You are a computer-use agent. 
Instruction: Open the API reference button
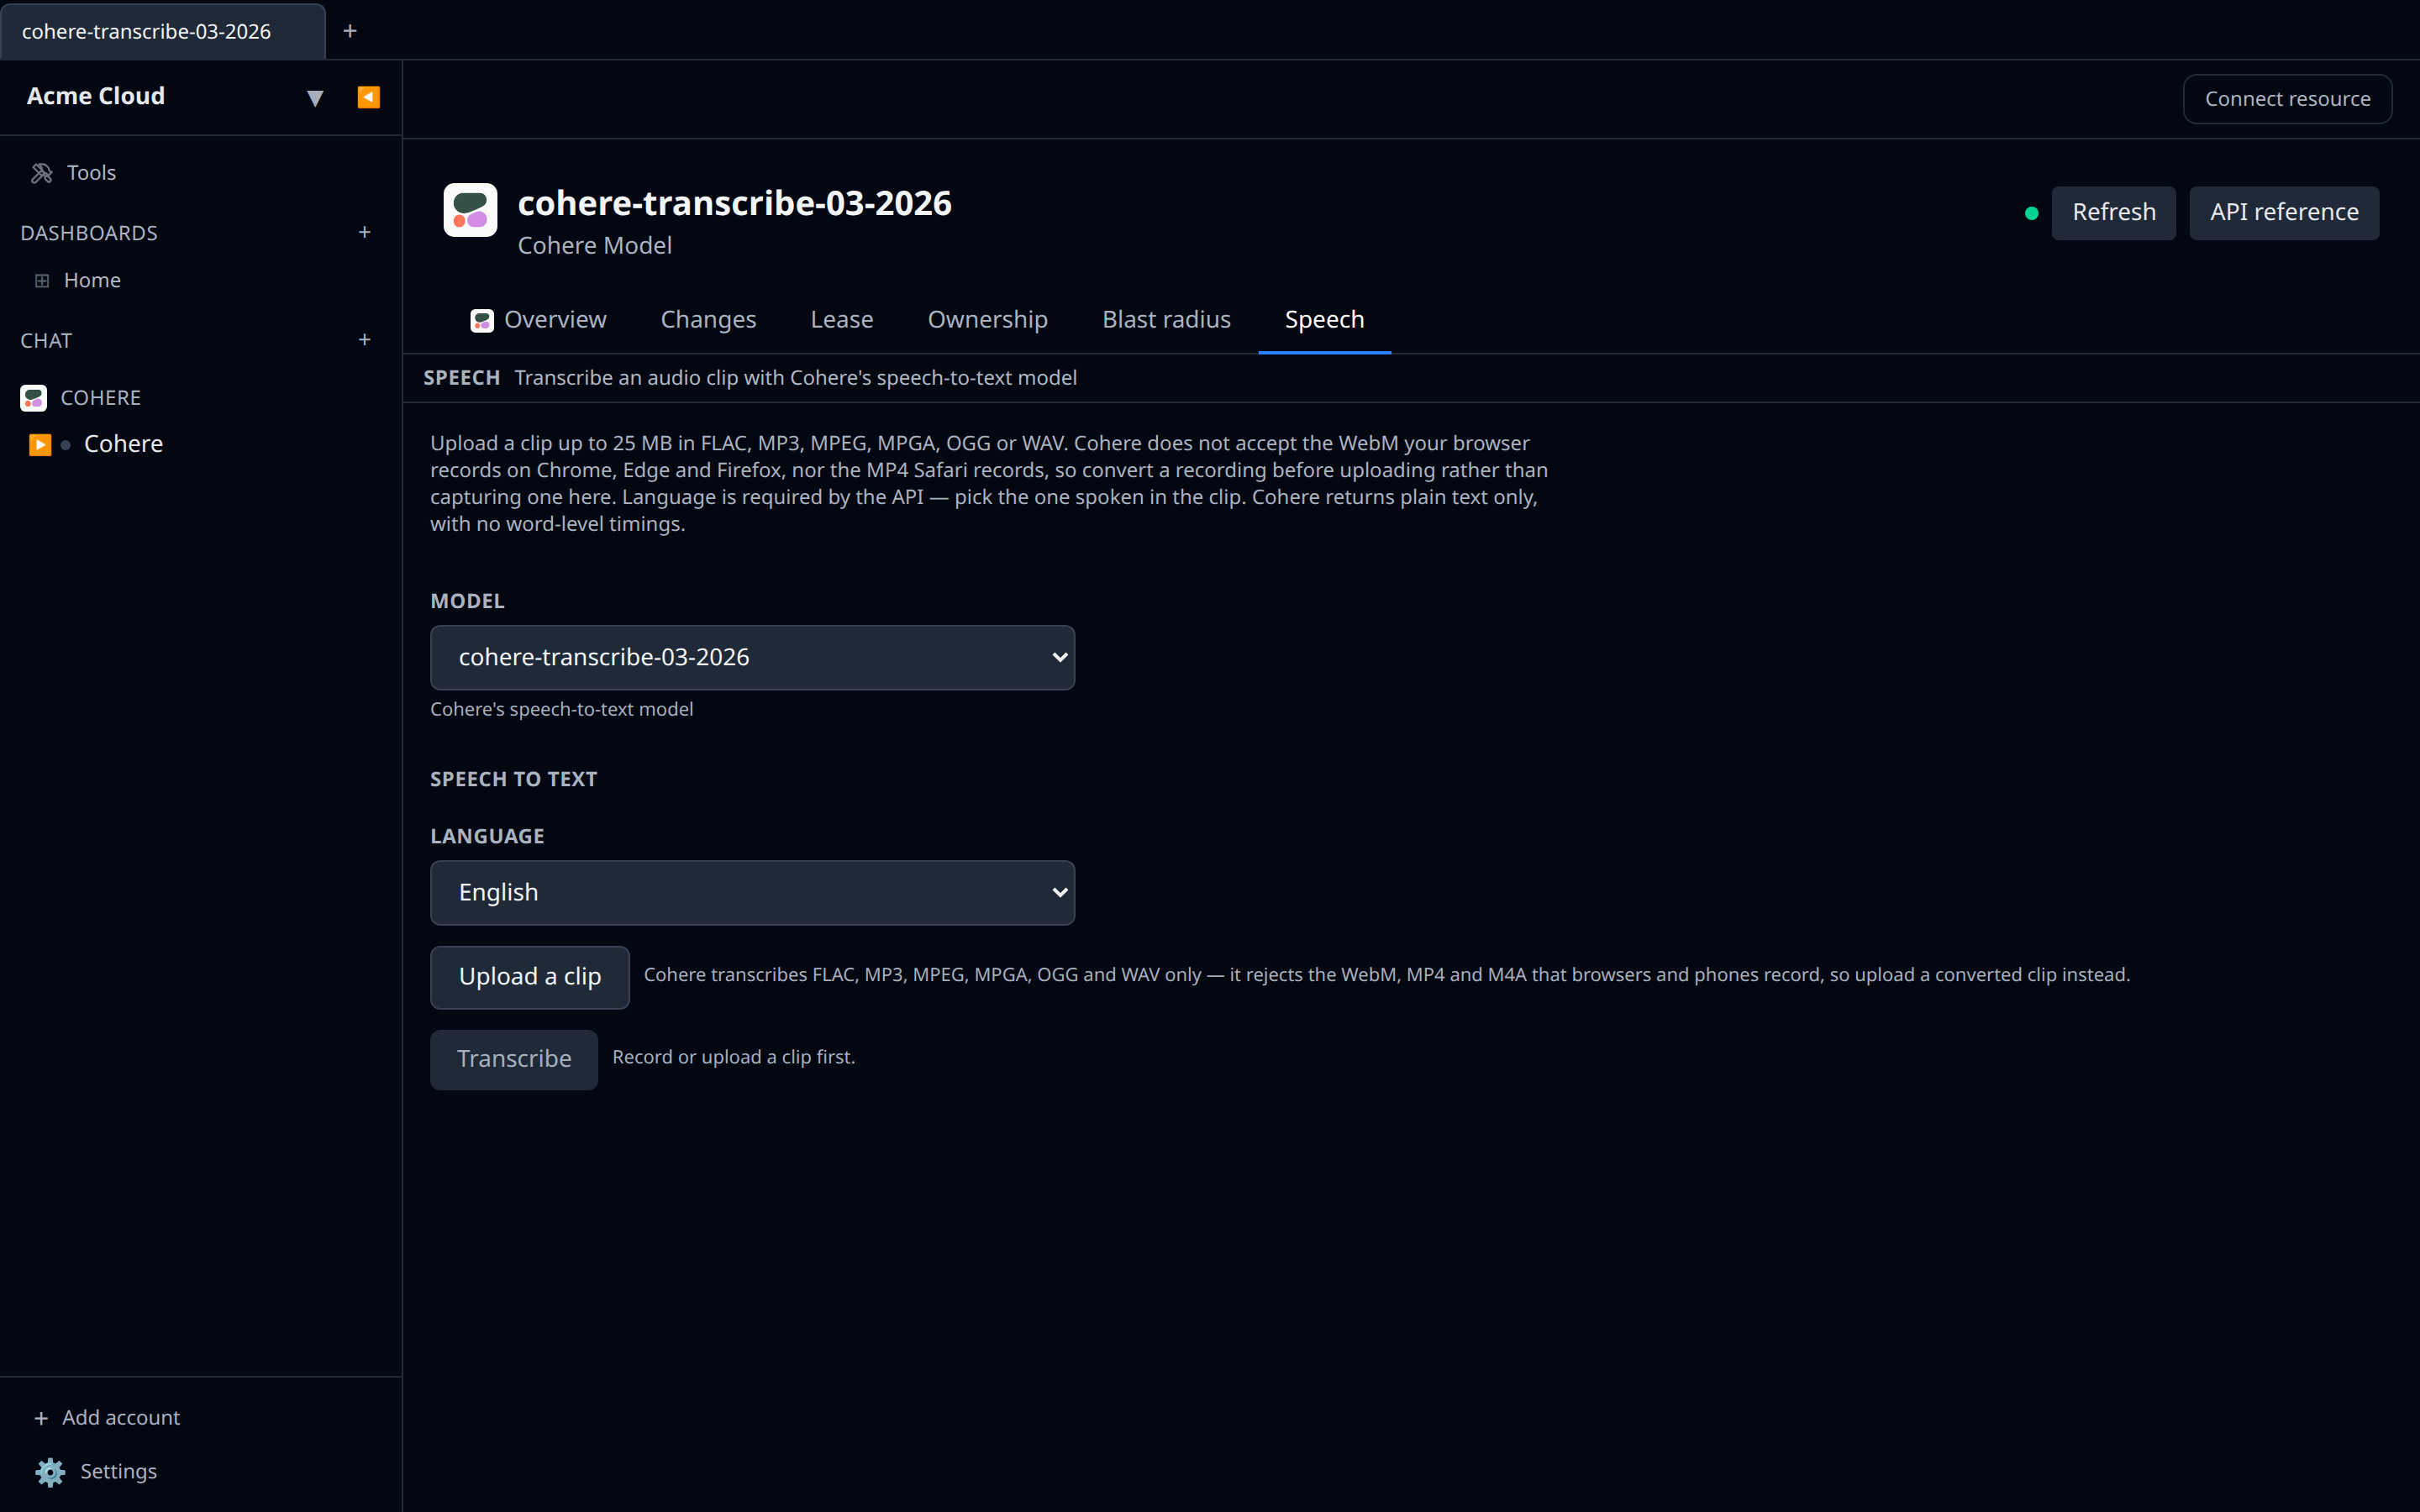(2284, 213)
